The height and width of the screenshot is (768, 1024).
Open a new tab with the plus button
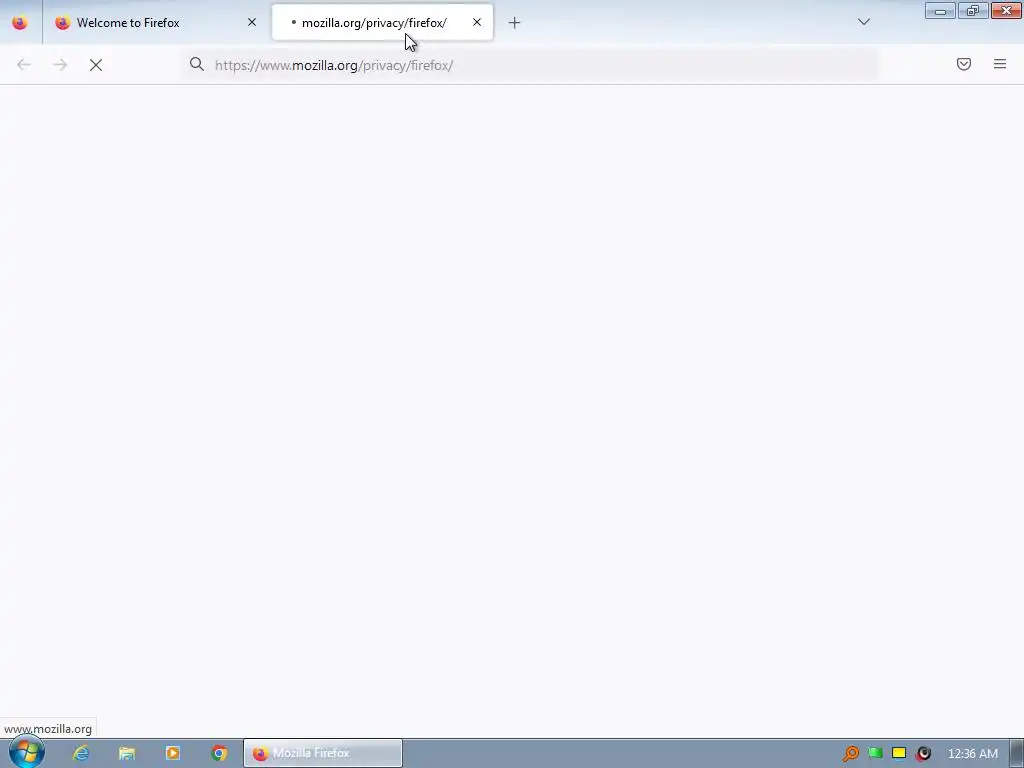point(515,23)
